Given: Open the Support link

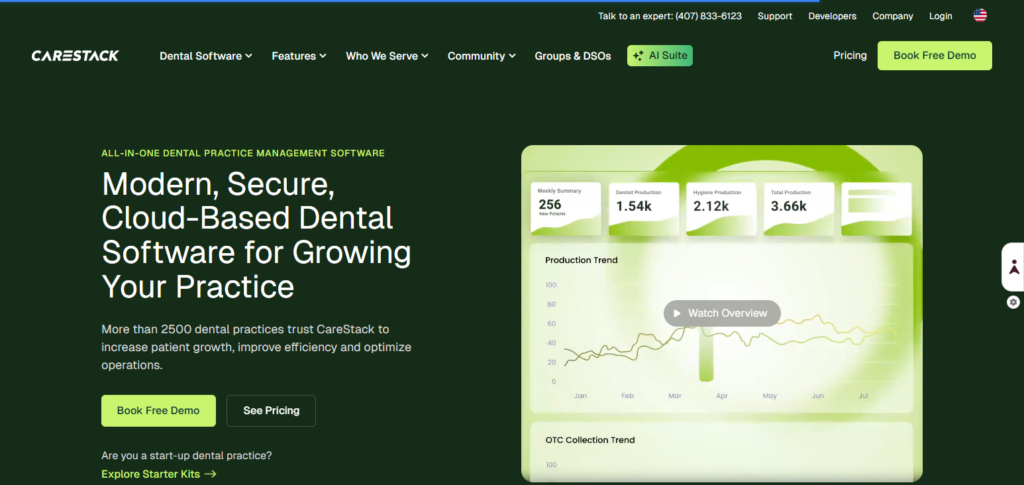Looking at the screenshot, I should point(775,16).
